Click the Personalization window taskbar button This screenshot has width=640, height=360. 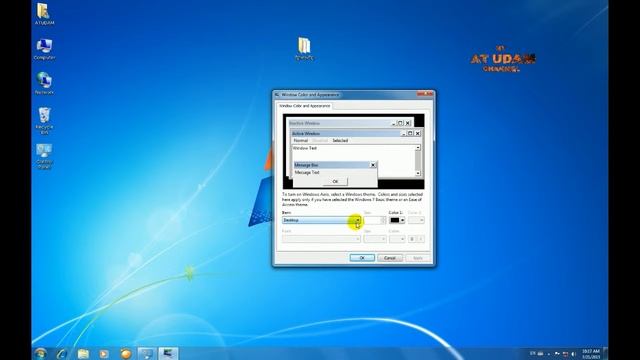168,353
